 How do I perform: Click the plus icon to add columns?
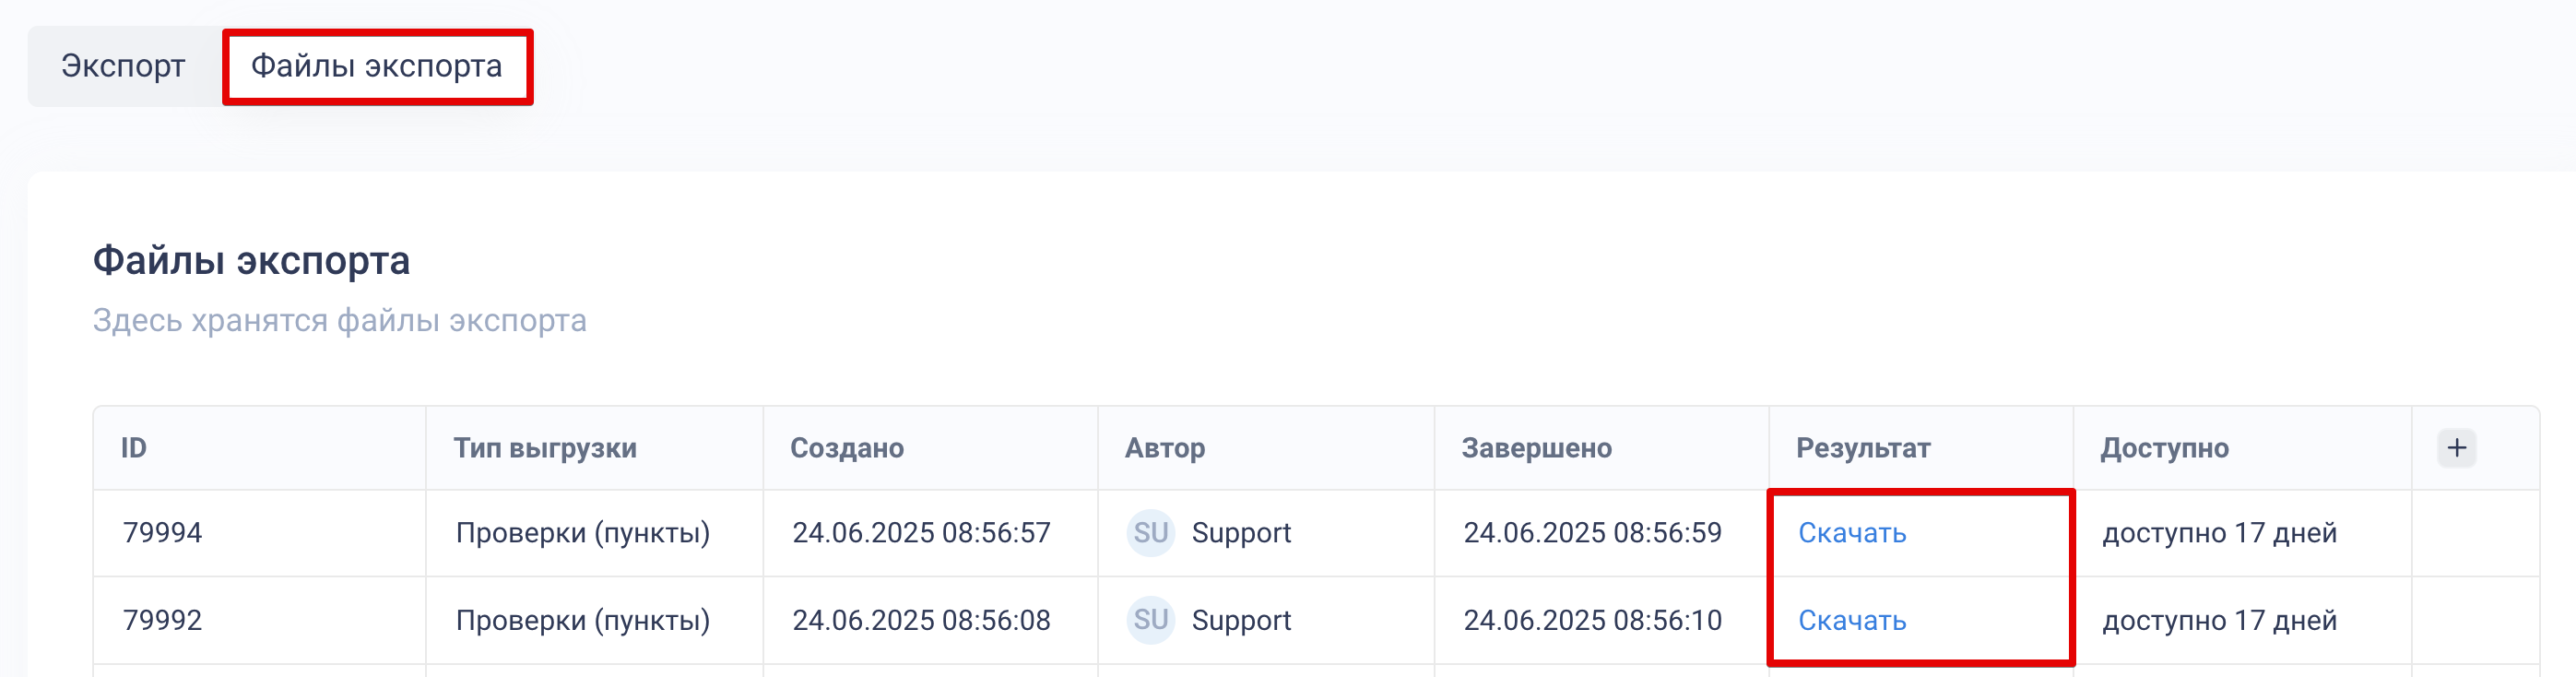tap(2456, 448)
